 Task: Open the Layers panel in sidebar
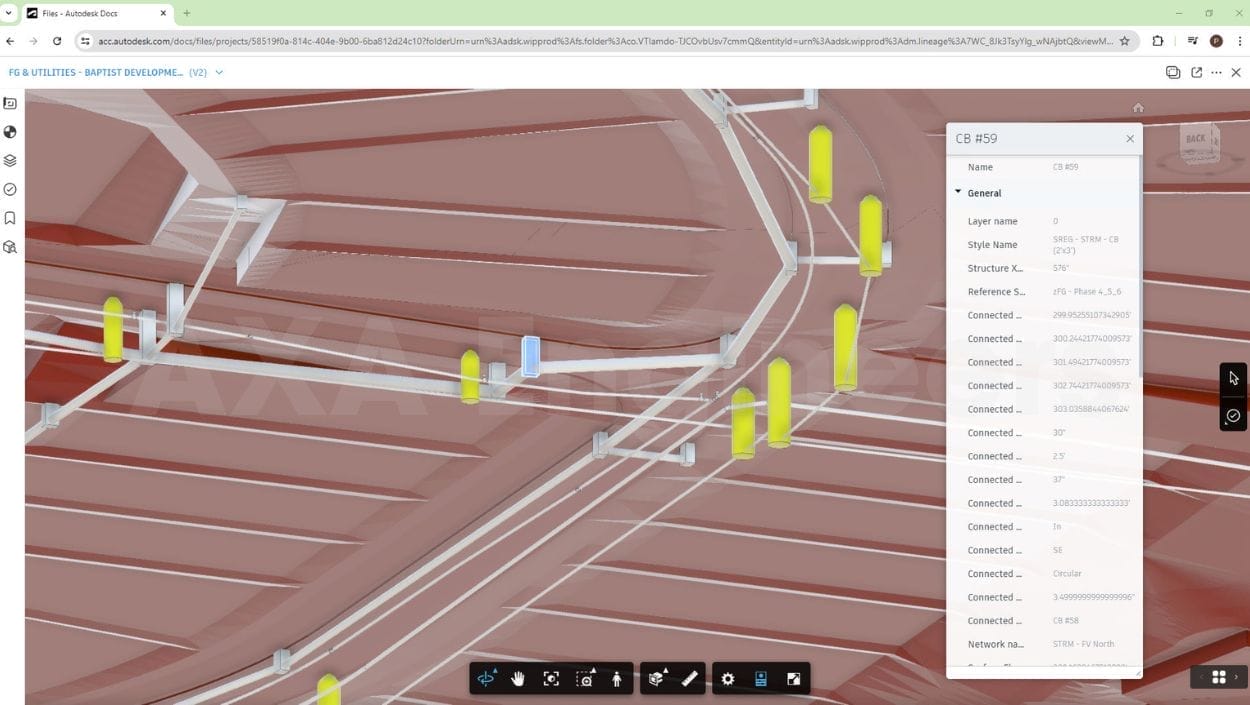[x=10, y=160]
